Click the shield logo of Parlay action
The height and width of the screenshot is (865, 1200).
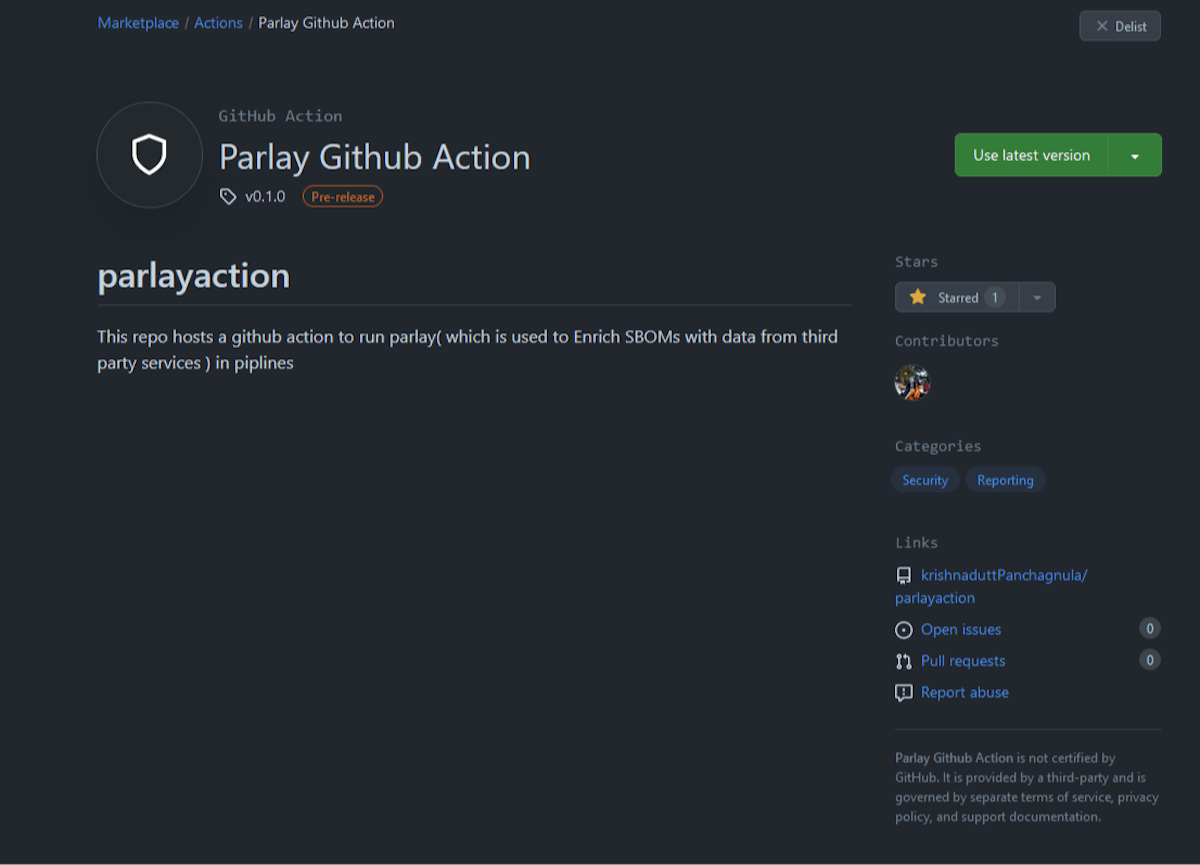click(149, 155)
